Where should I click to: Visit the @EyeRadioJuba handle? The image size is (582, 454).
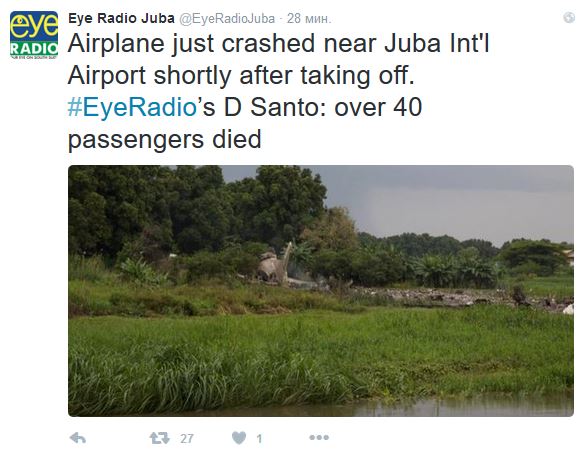pos(227,19)
